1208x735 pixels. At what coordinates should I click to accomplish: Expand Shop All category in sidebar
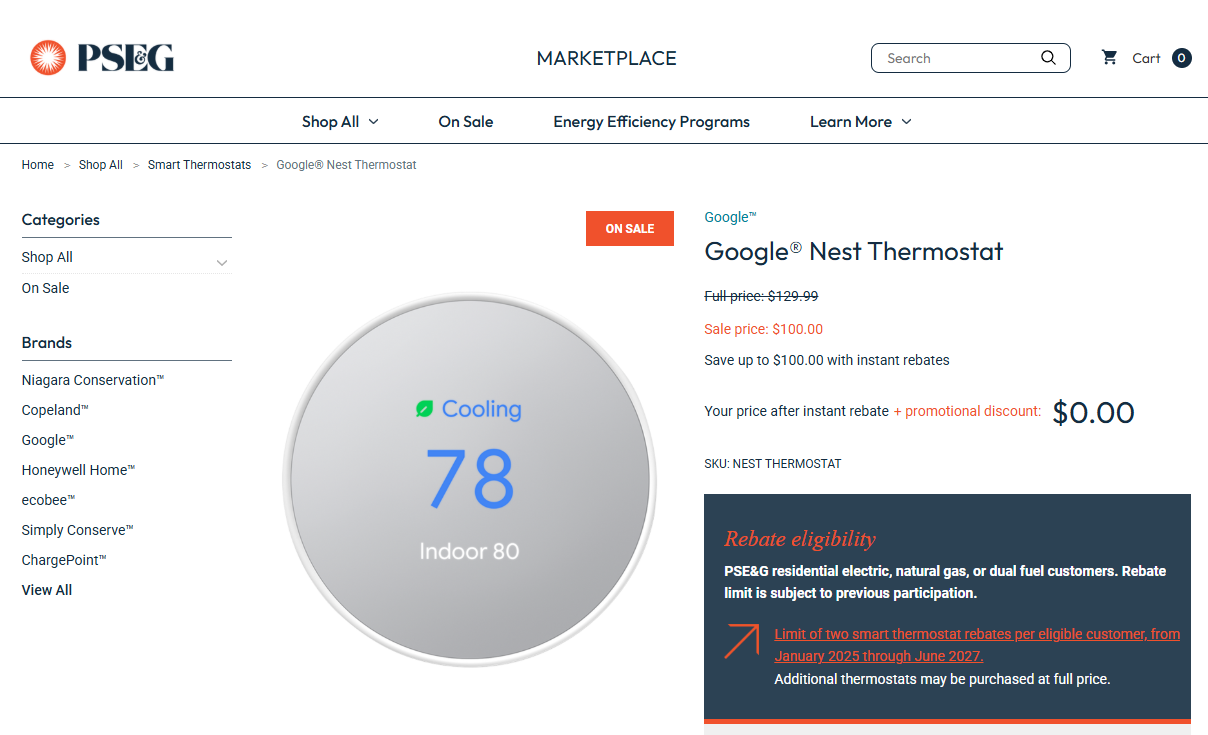coord(222,263)
